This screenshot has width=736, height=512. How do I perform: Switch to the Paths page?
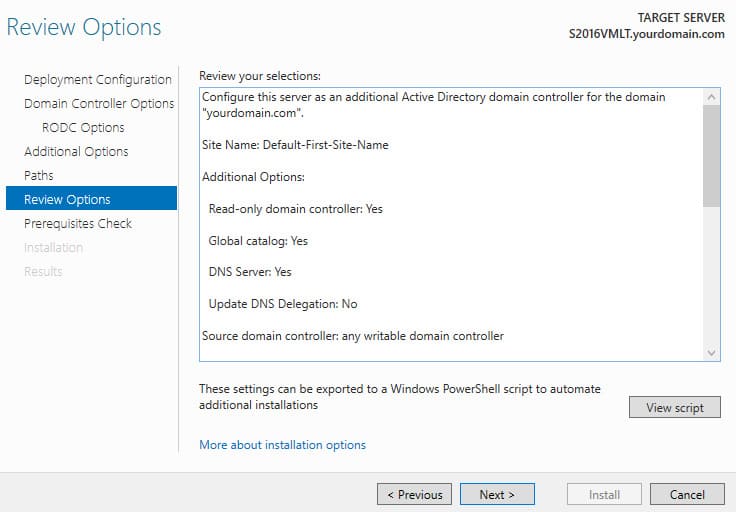point(38,176)
